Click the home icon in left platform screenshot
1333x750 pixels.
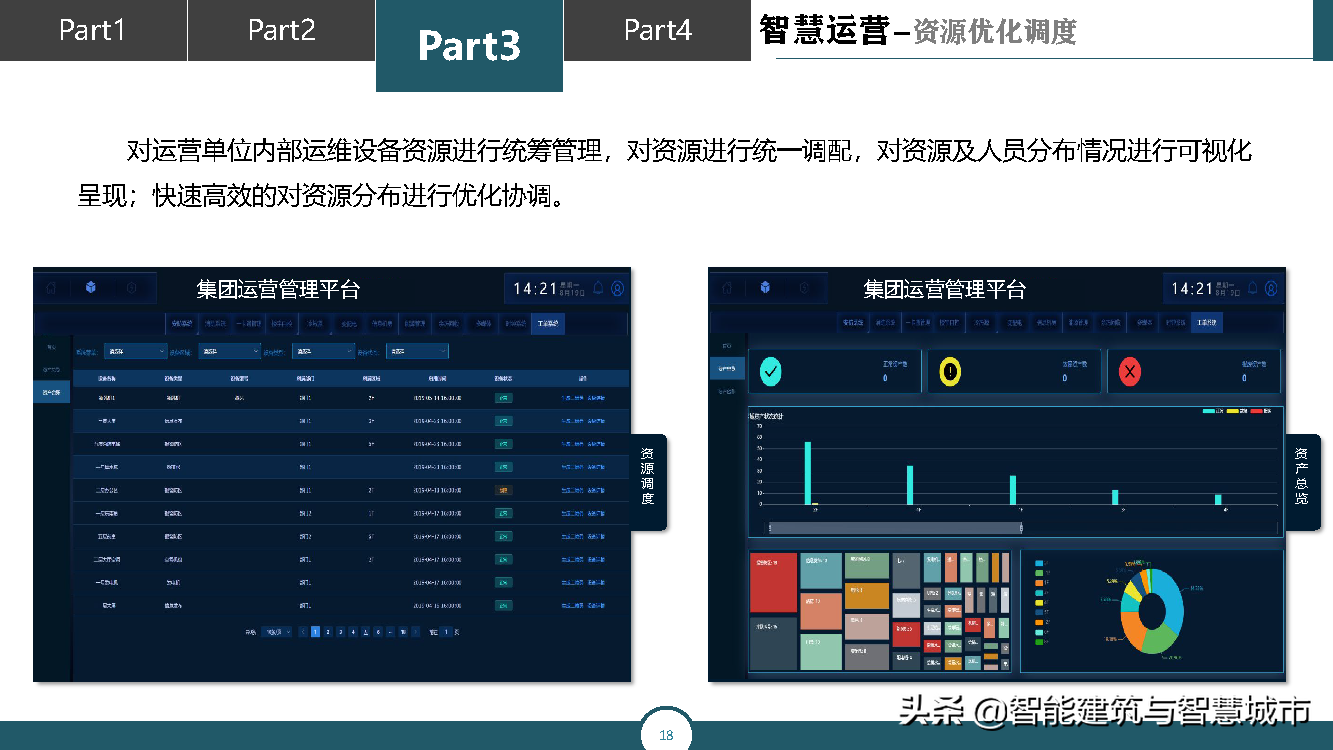pos(50,288)
